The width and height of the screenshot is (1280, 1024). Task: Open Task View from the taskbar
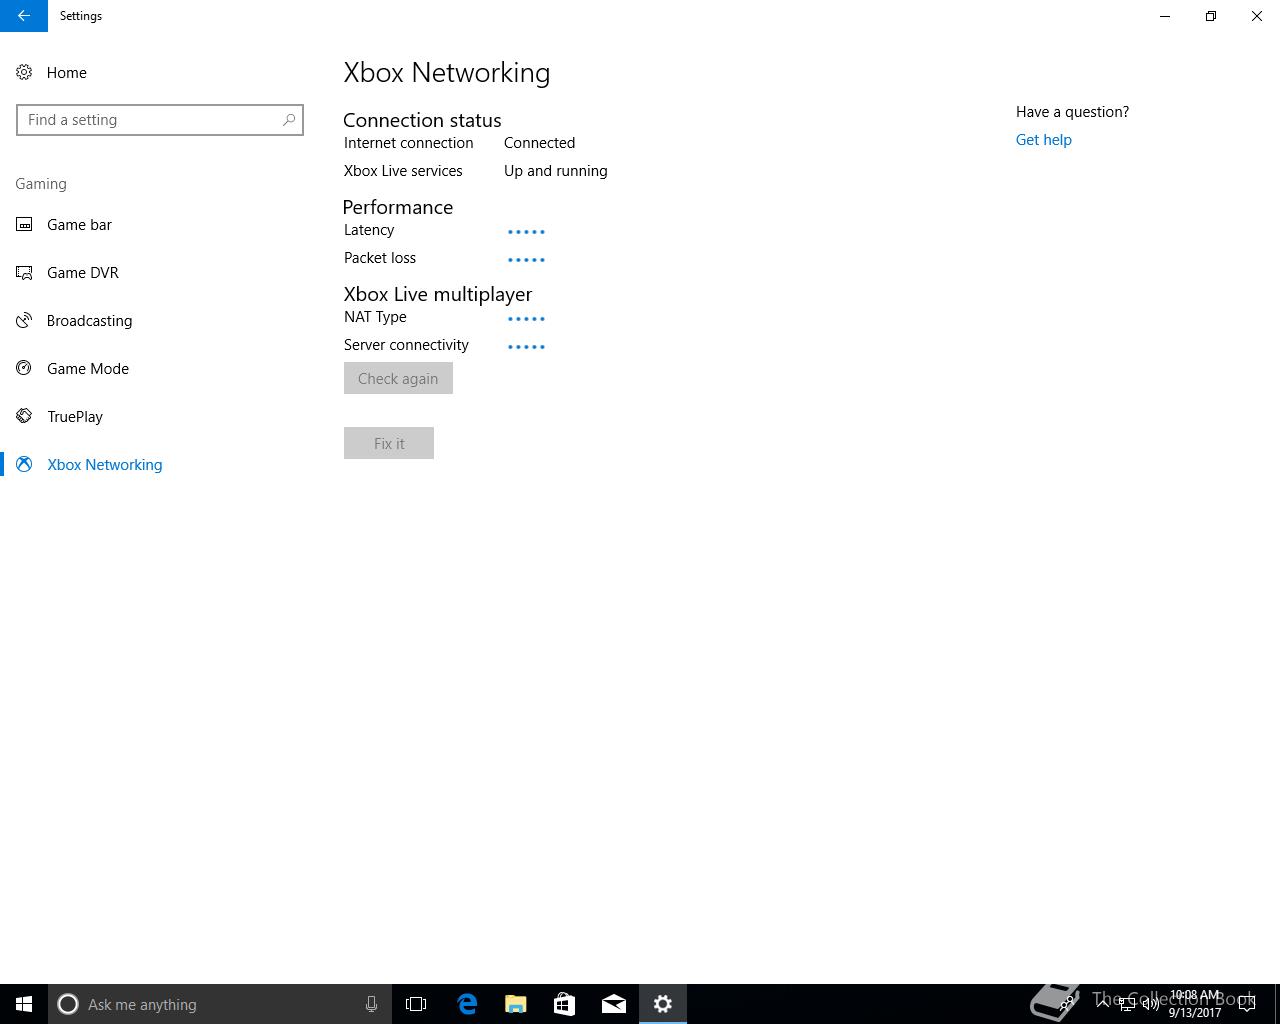(416, 1004)
